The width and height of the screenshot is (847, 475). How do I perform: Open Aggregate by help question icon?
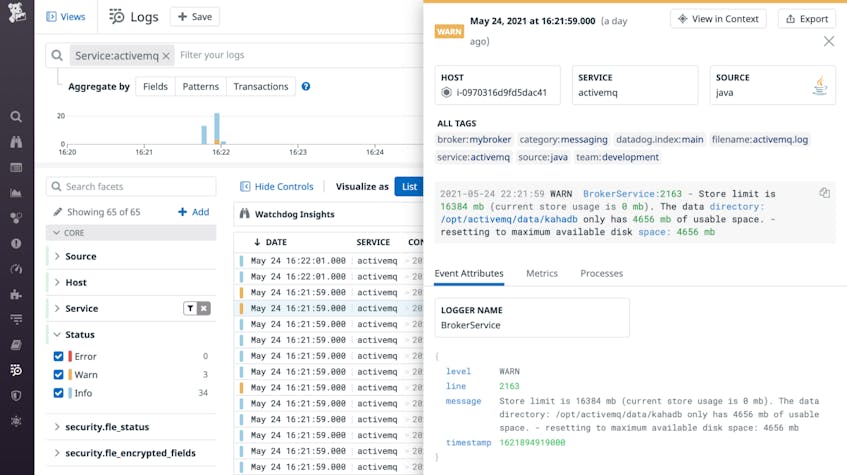[306, 86]
